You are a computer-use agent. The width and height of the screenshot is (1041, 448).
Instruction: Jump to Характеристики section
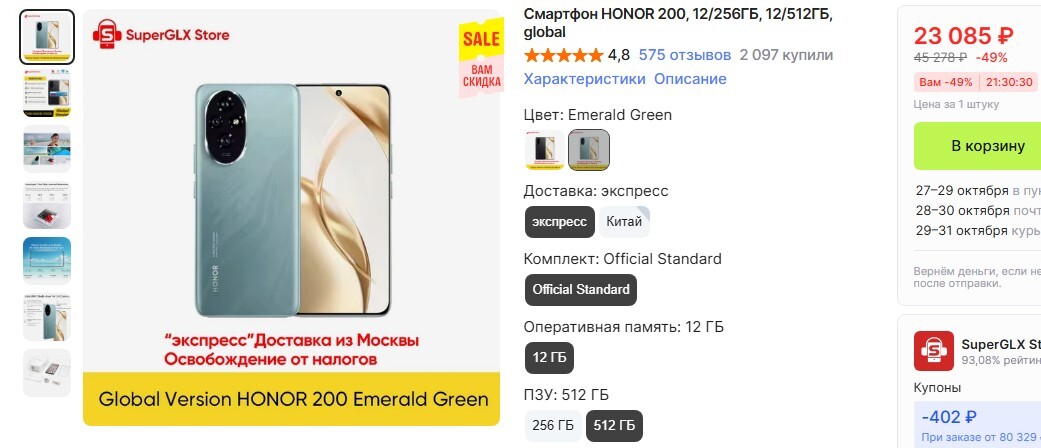[584, 79]
